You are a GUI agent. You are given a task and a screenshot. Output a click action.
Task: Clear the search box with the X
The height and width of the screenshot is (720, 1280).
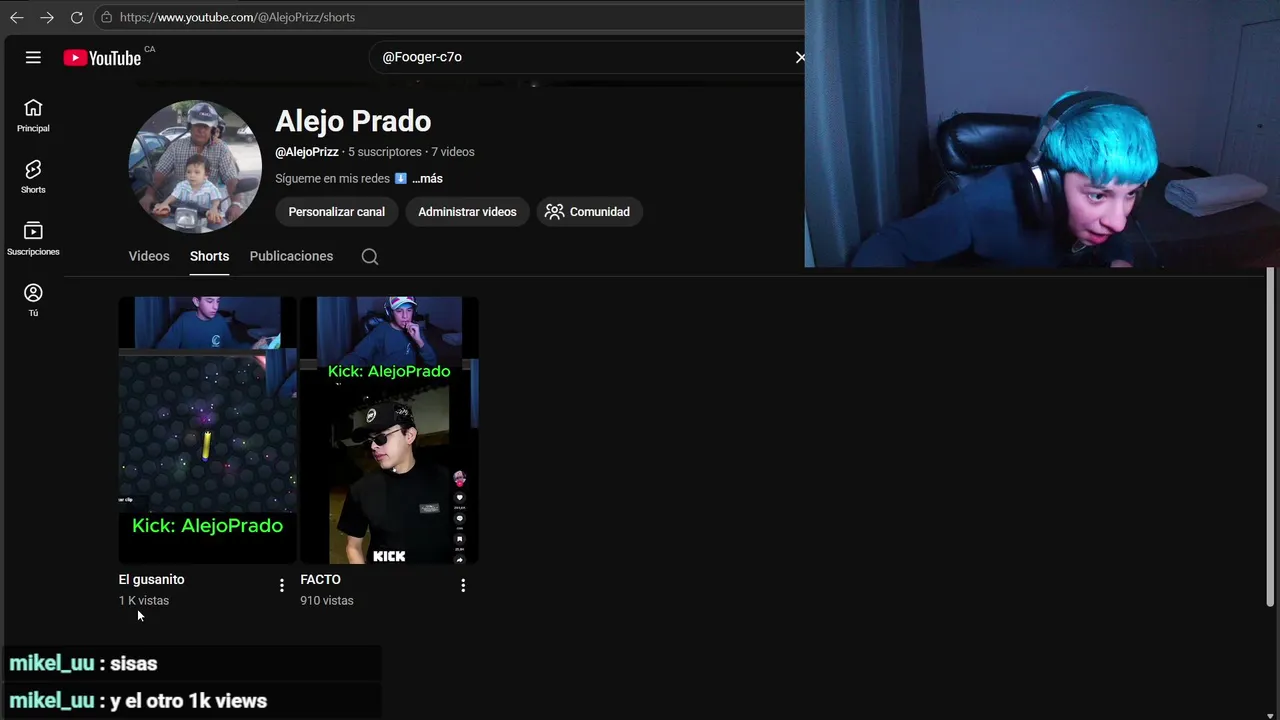(x=799, y=57)
